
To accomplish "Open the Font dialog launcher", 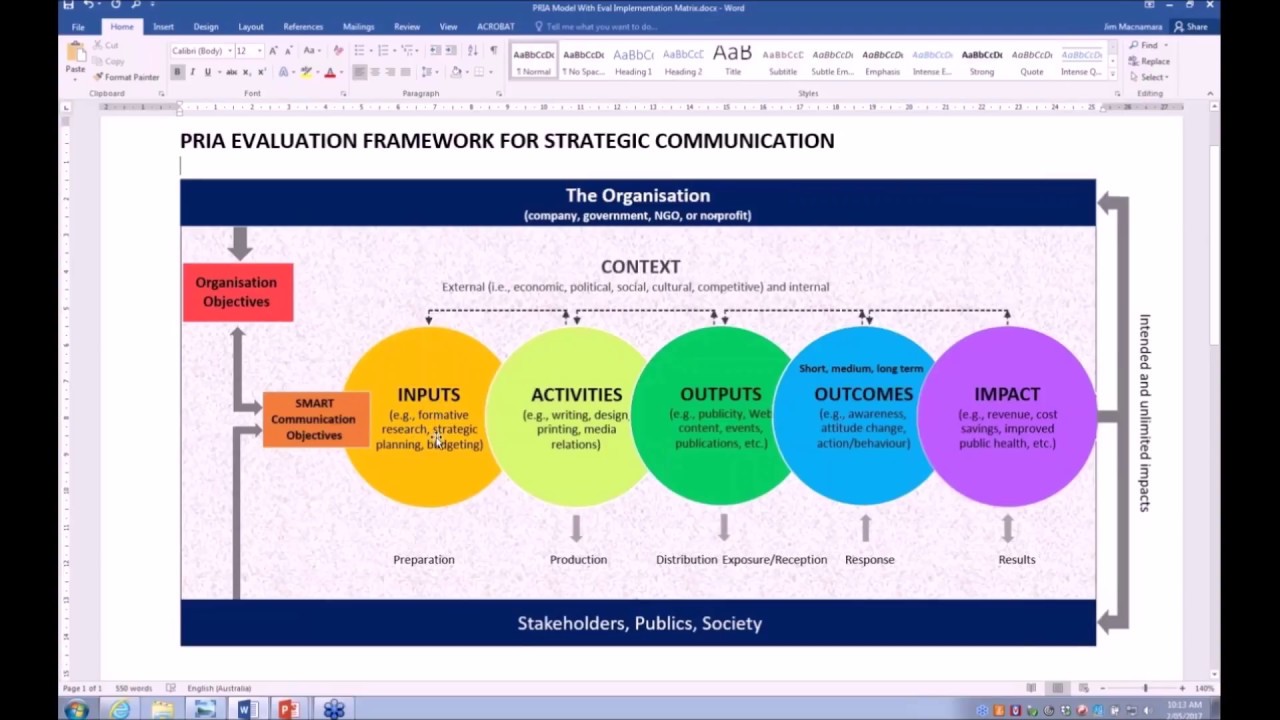I will click(x=343, y=94).
